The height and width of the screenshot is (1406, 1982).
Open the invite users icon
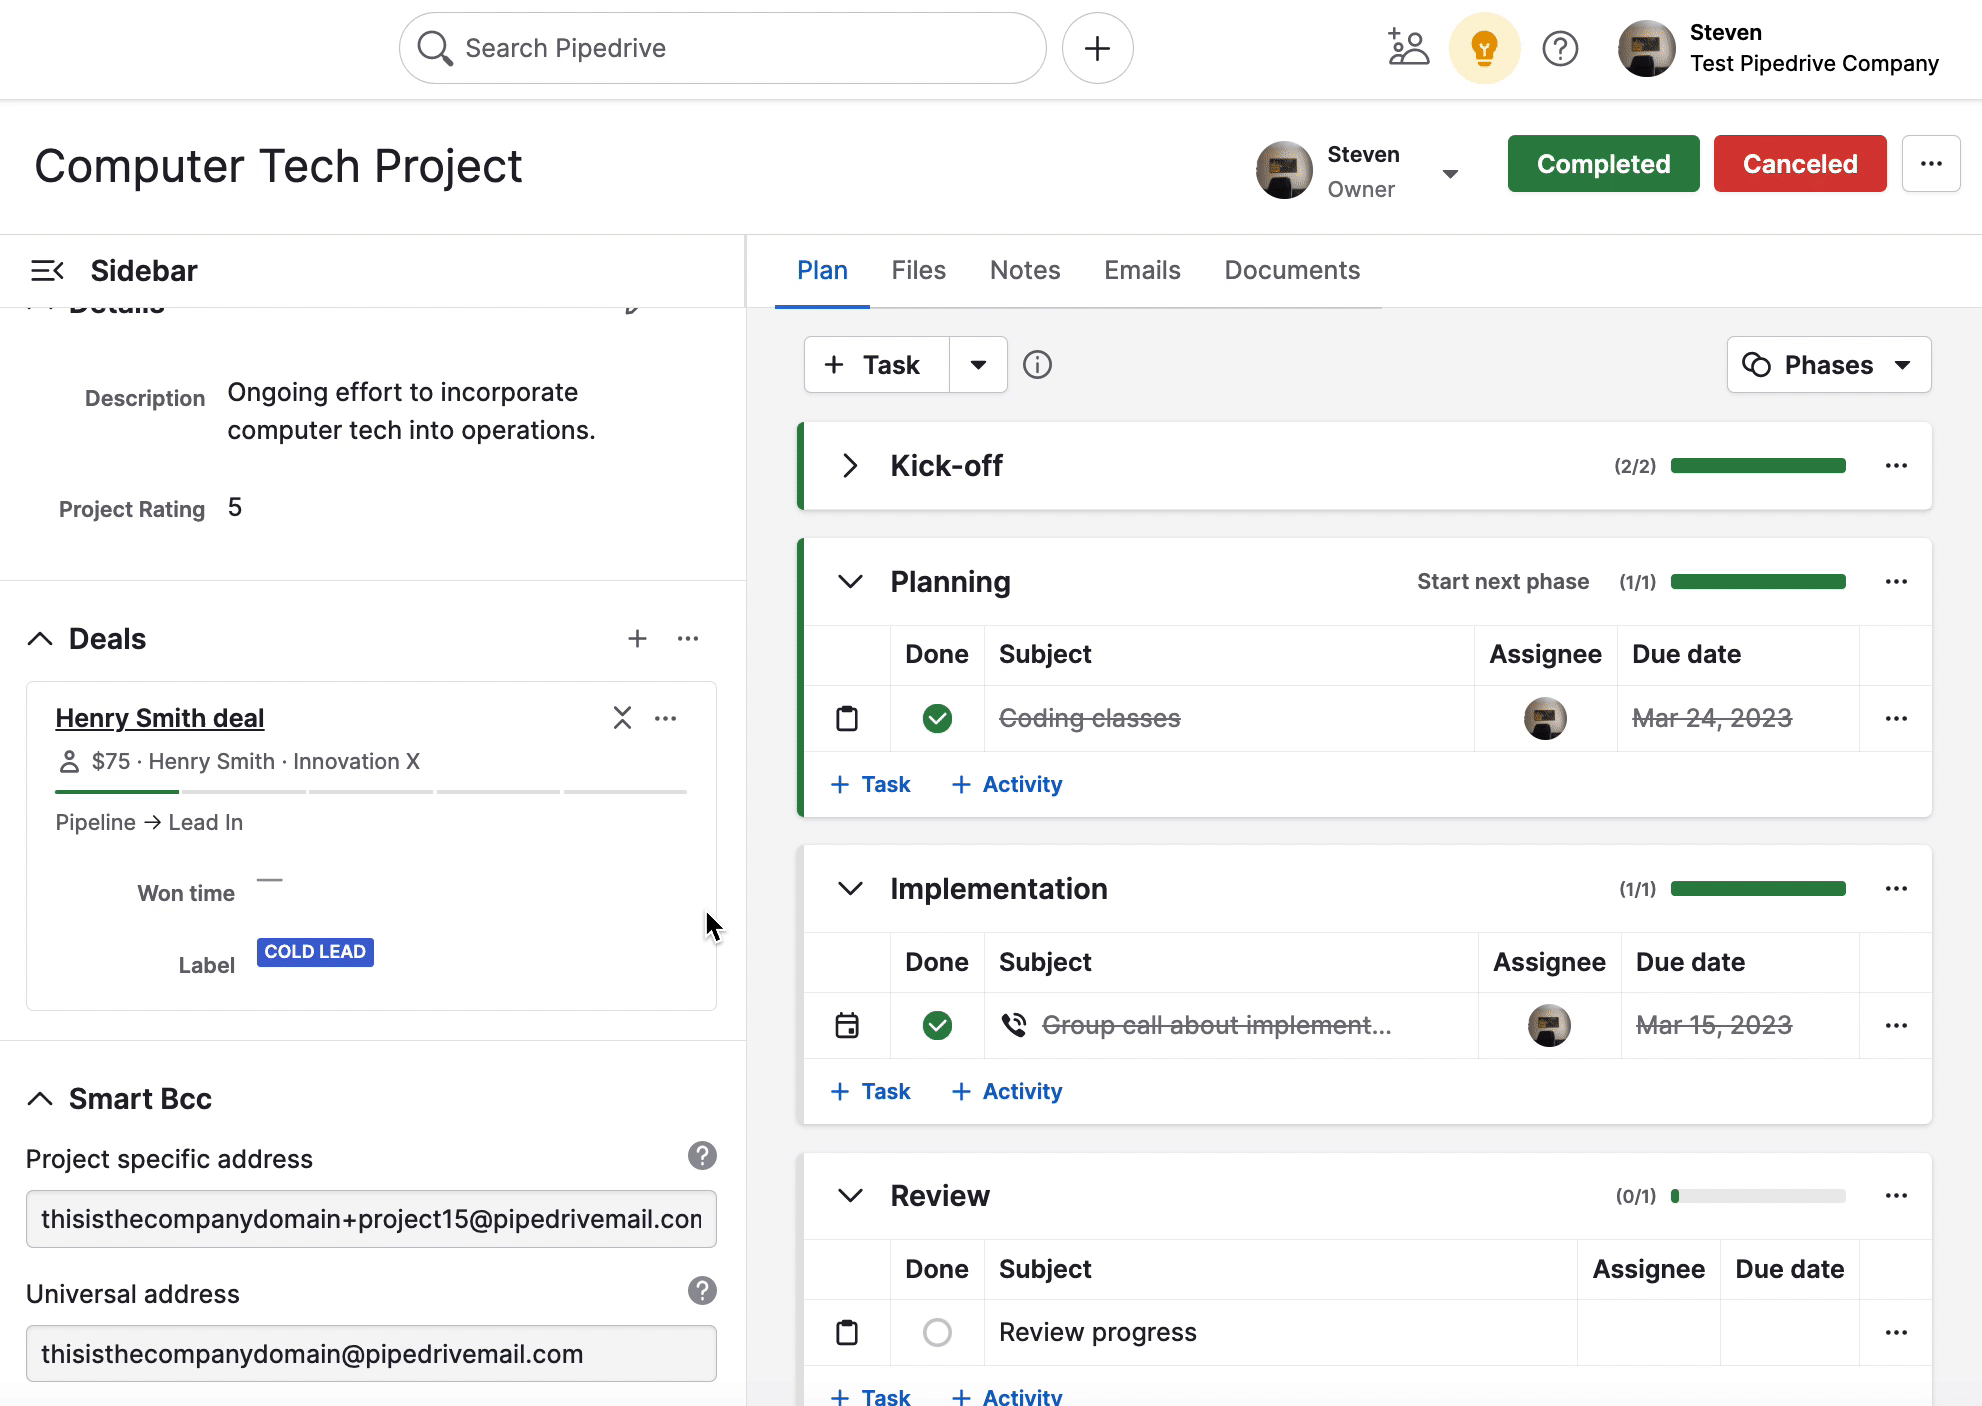(1408, 47)
